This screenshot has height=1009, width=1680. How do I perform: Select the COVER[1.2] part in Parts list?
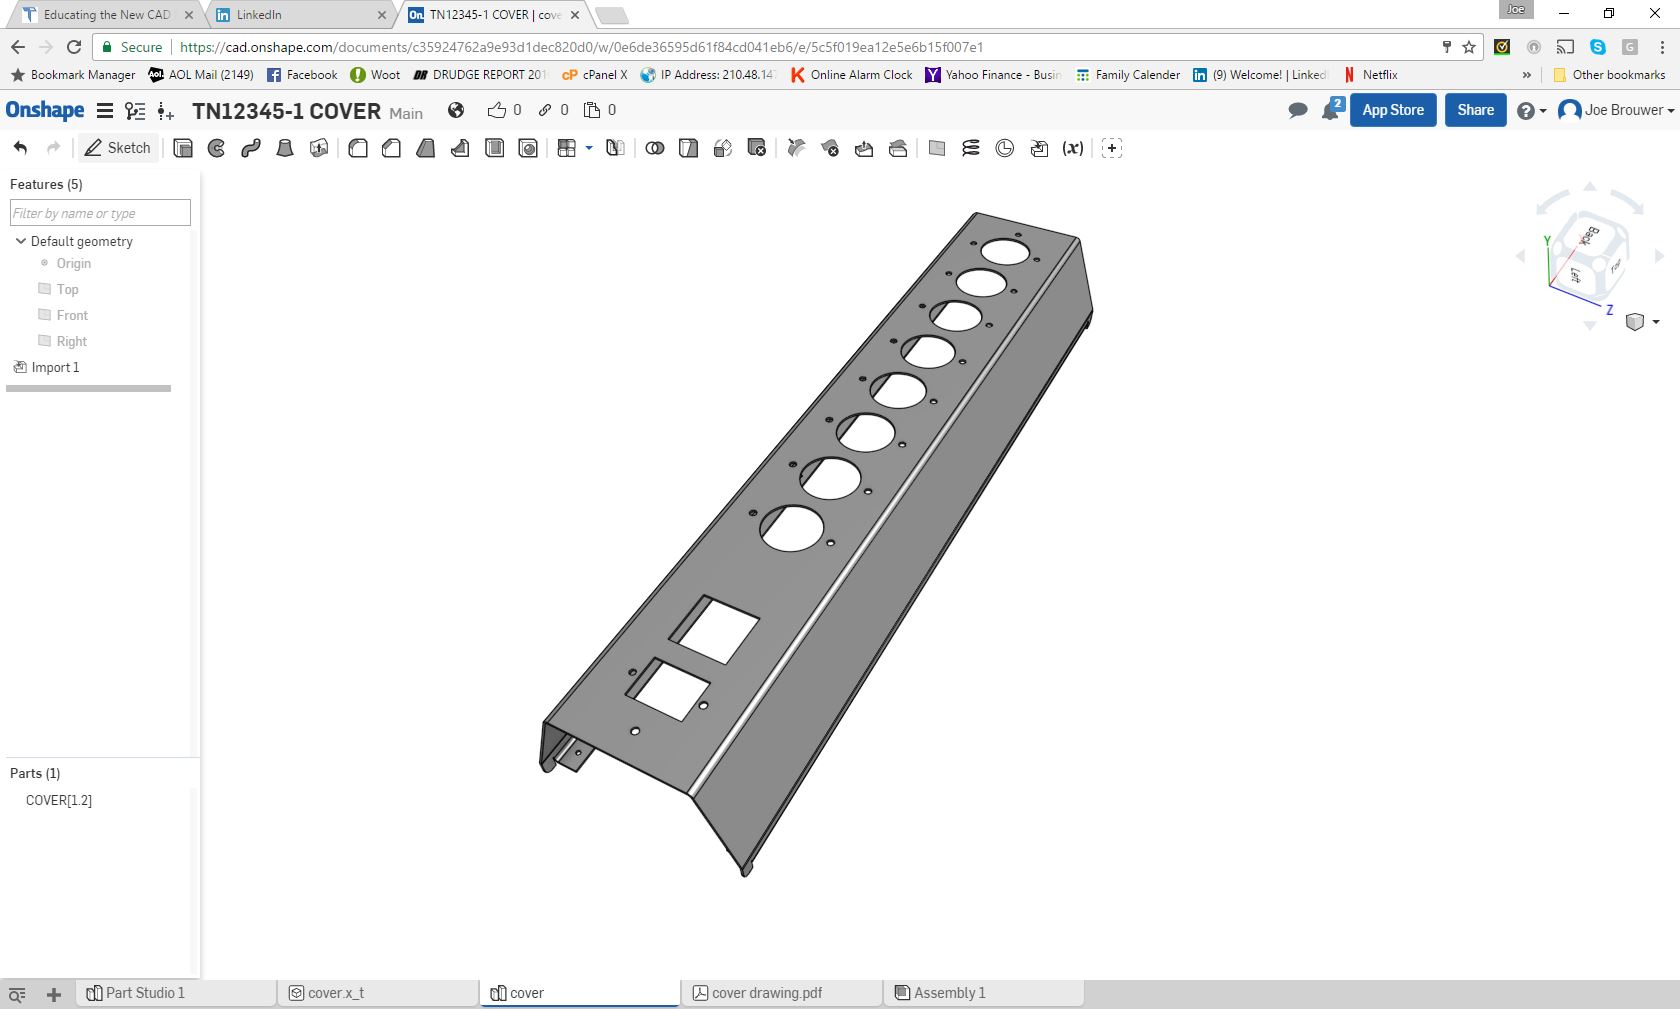(59, 800)
